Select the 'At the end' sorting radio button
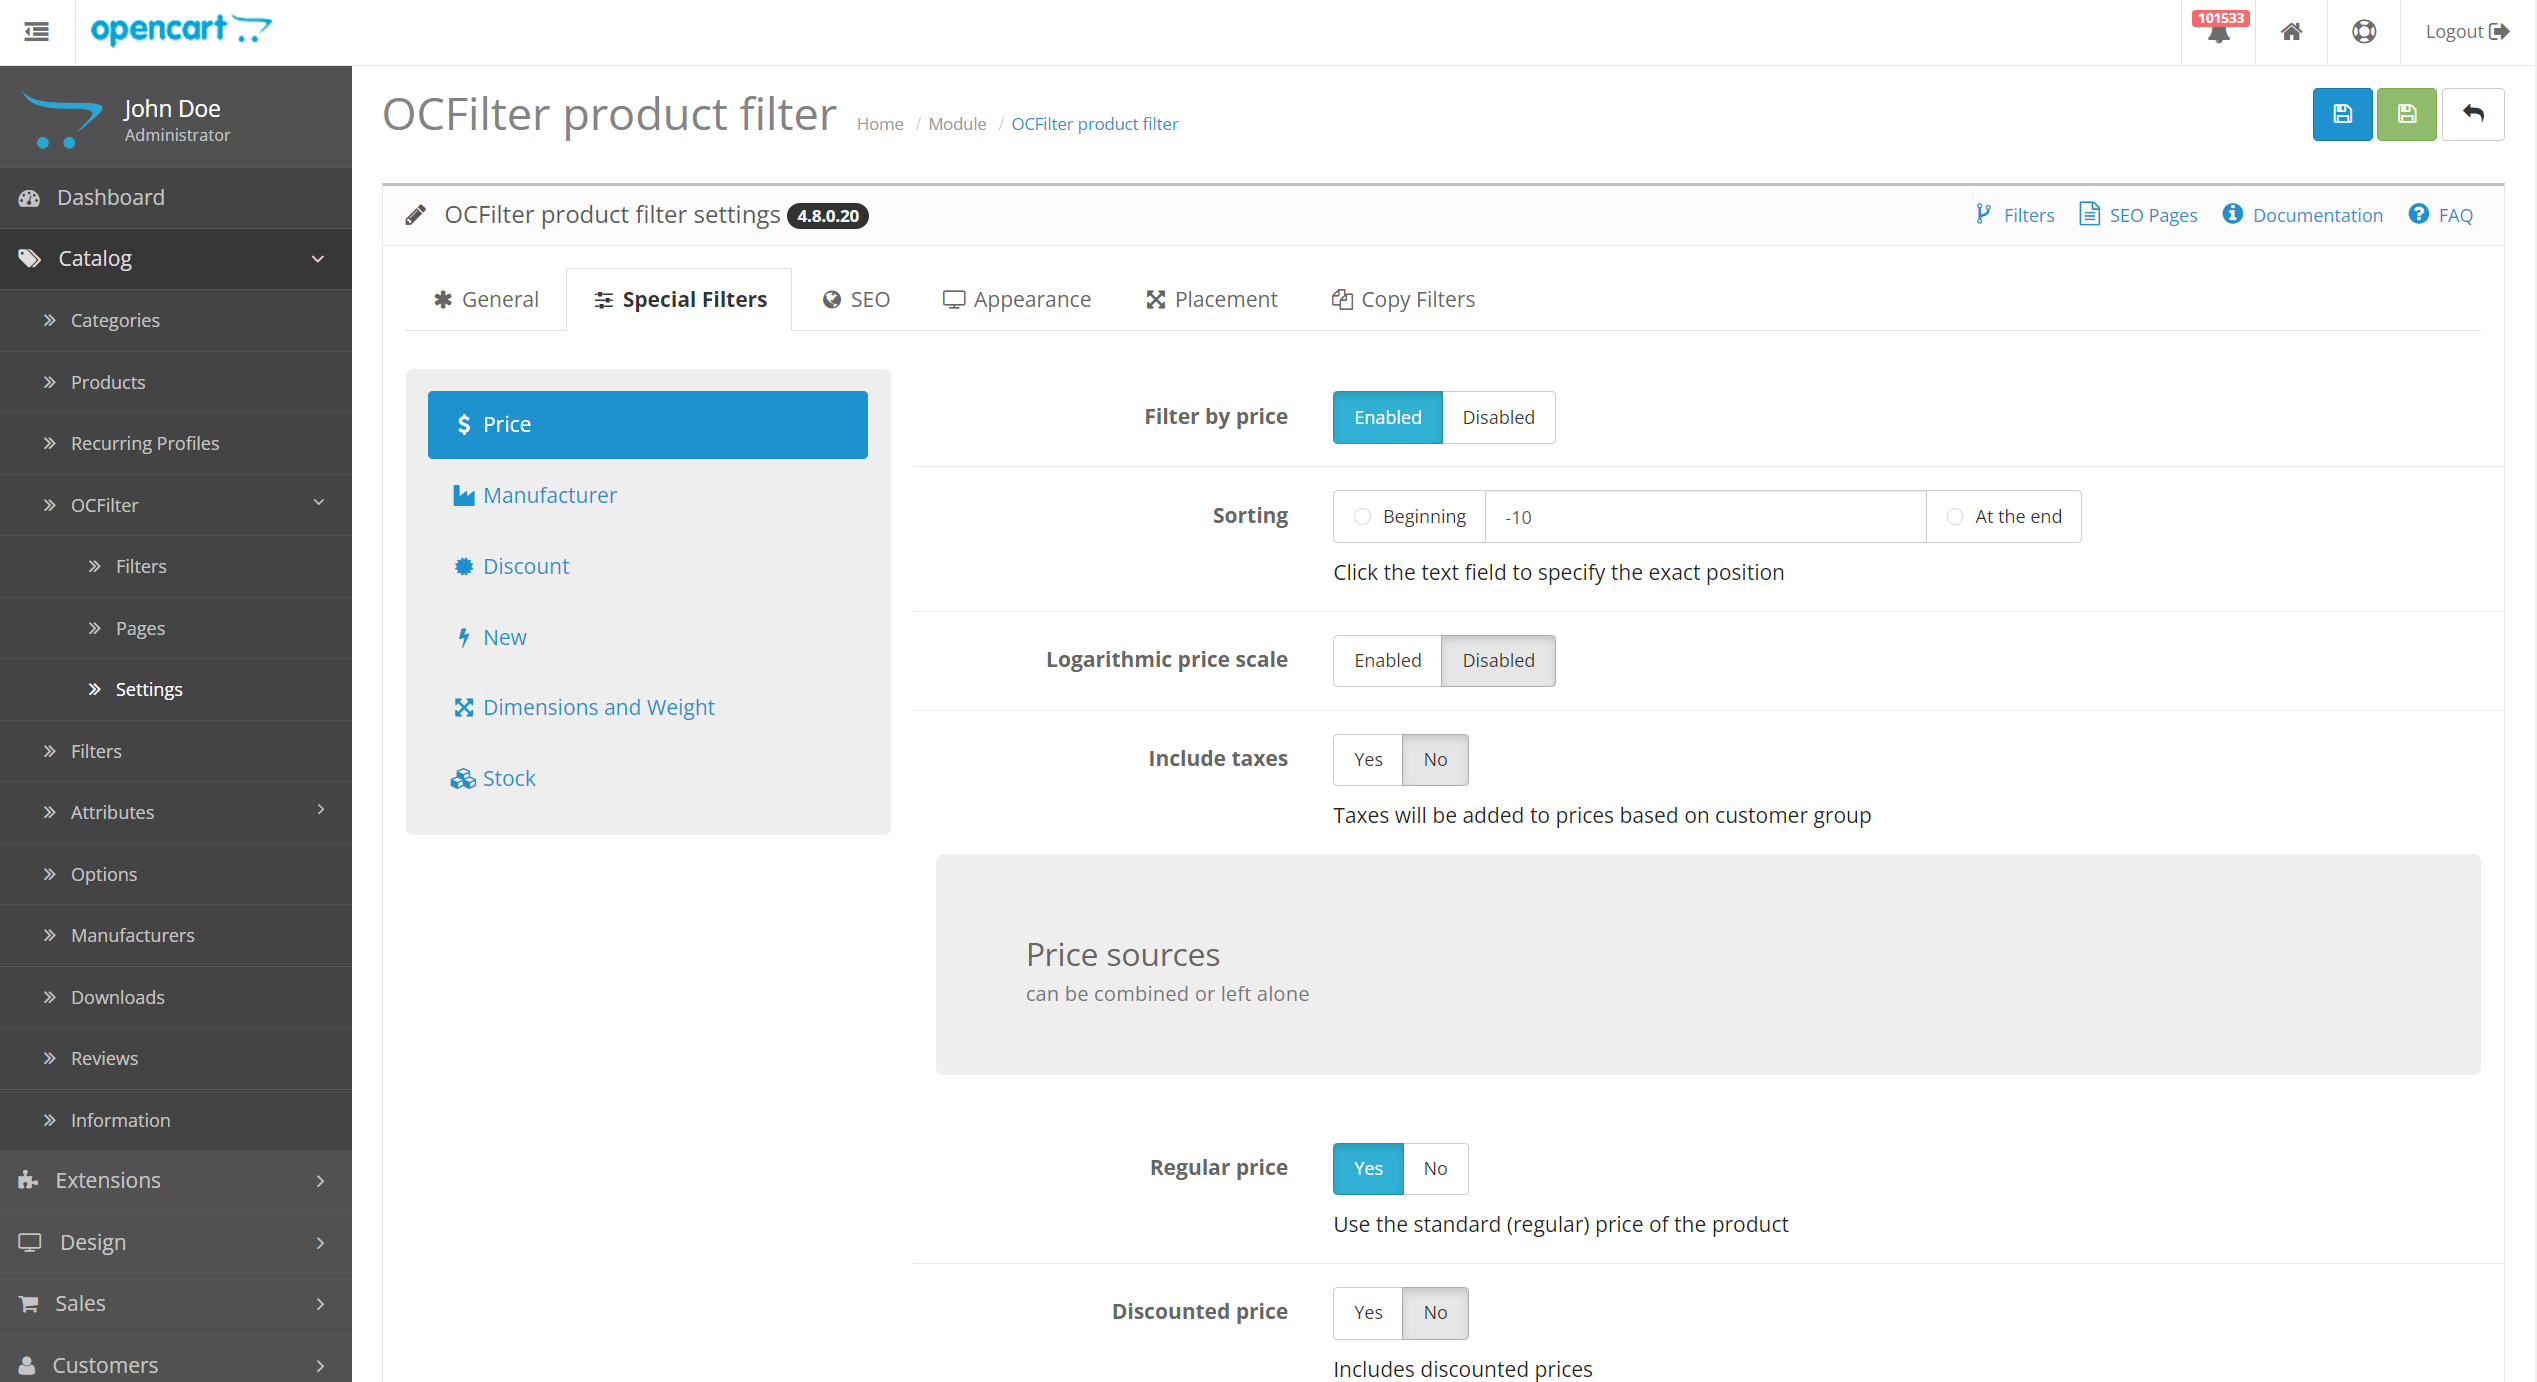 [x=1955, y=516]
